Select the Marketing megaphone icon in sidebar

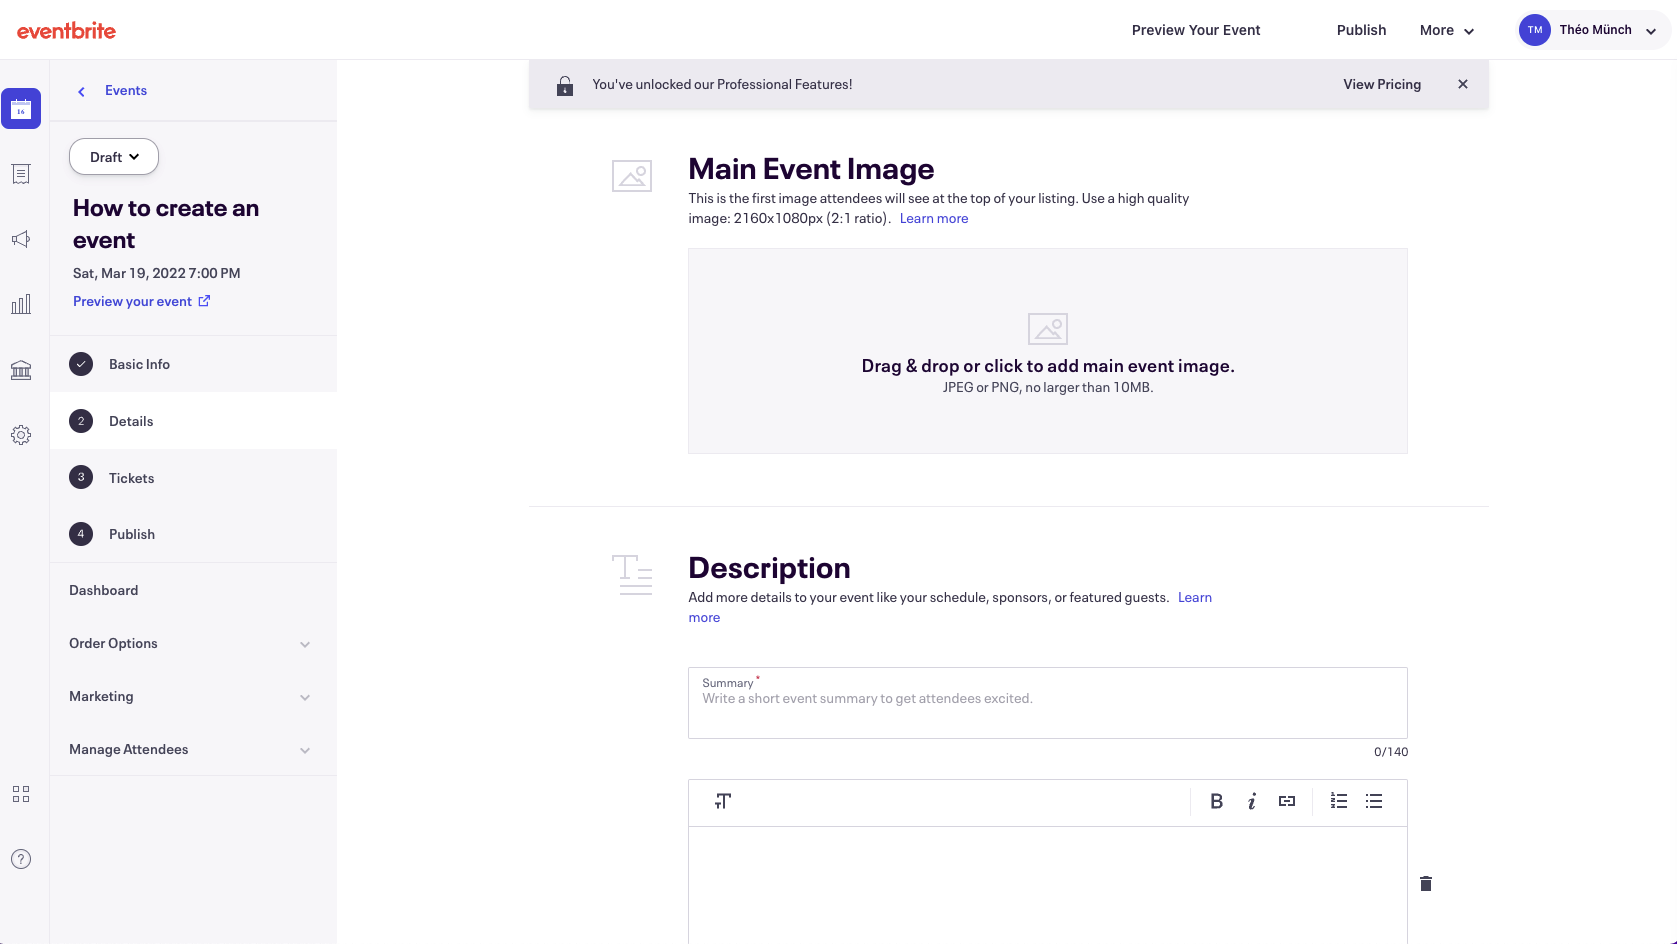[x=21, y=239]
